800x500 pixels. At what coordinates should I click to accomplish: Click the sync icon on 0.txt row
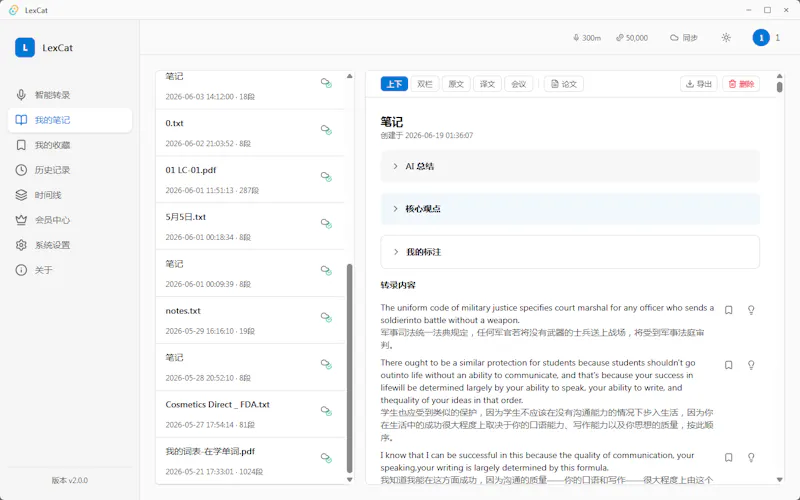point(327,130)
